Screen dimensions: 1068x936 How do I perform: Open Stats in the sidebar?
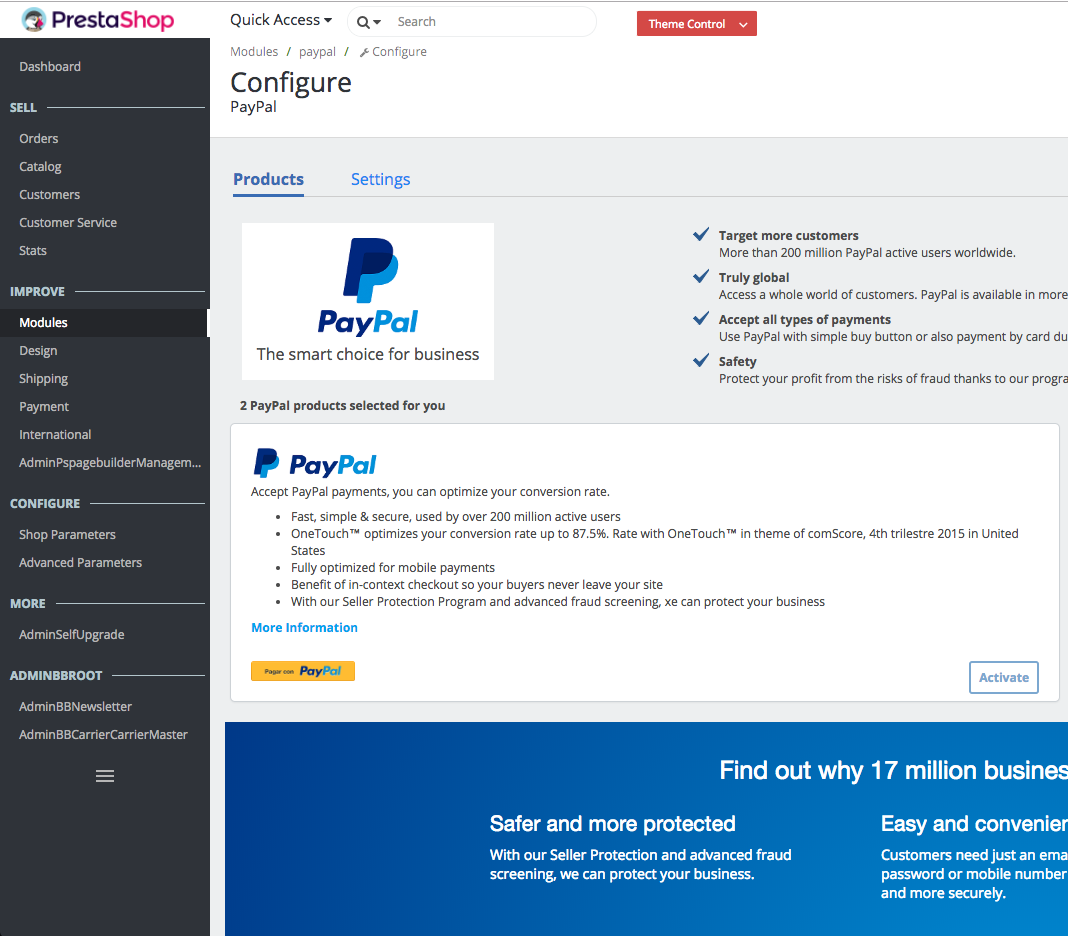(33, 251)
